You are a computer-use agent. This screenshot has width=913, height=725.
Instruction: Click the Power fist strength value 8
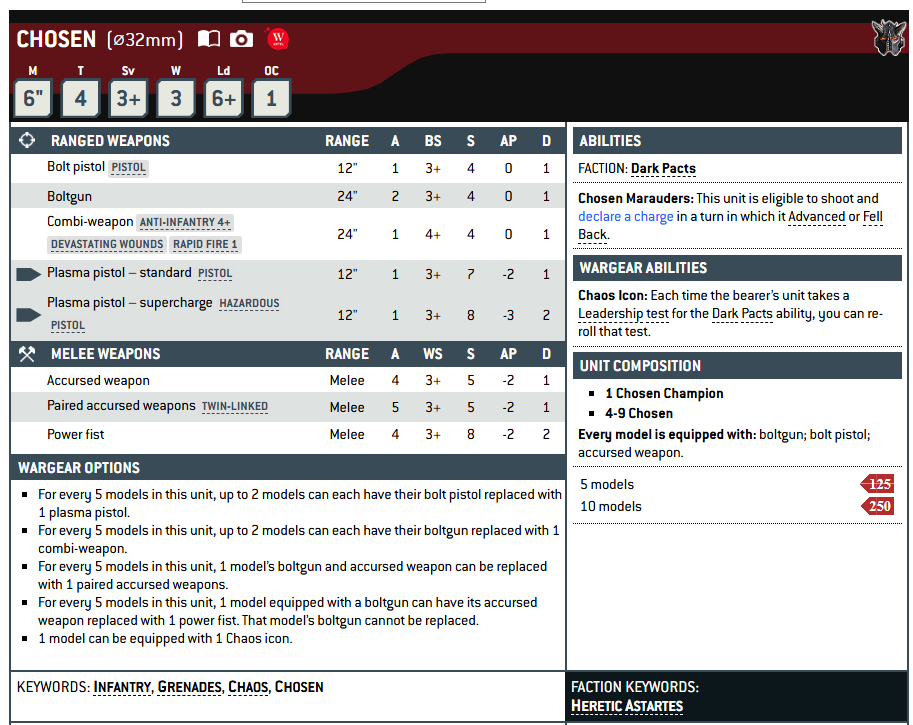[470, 434]
